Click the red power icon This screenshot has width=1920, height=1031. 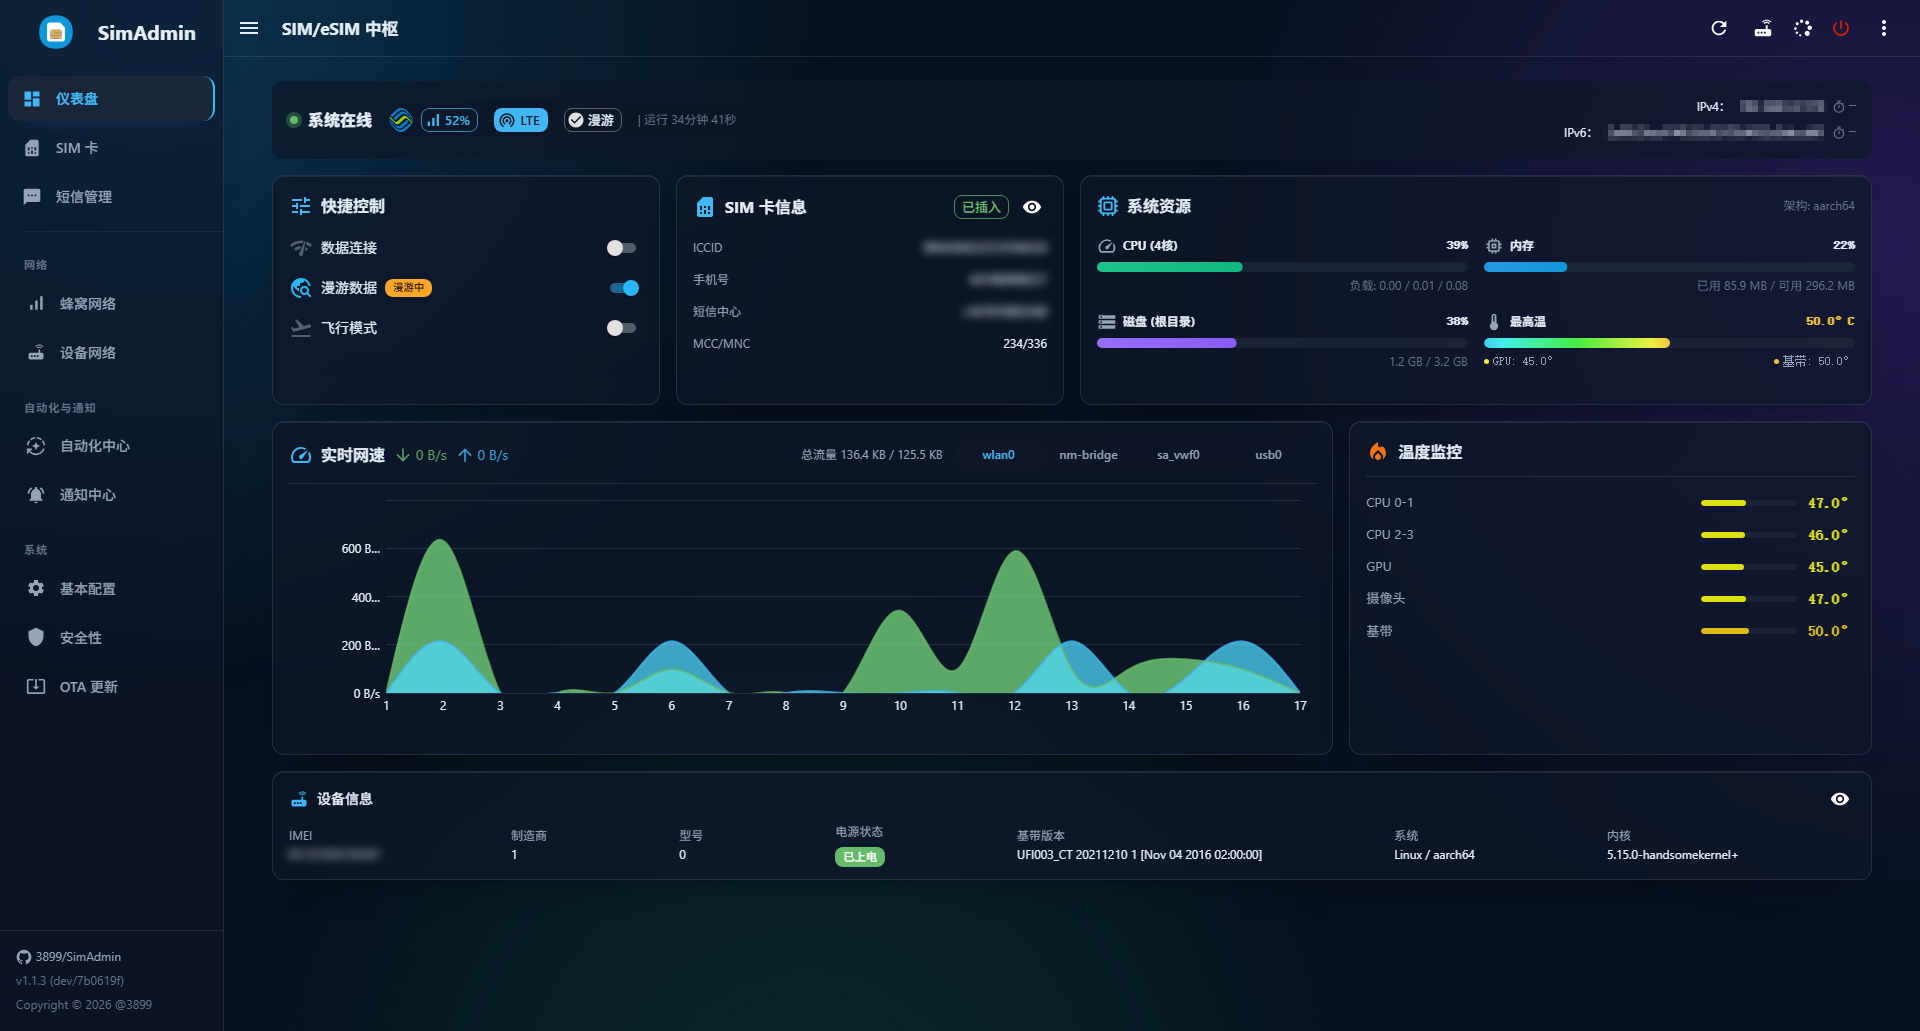tap(1841, 29)
